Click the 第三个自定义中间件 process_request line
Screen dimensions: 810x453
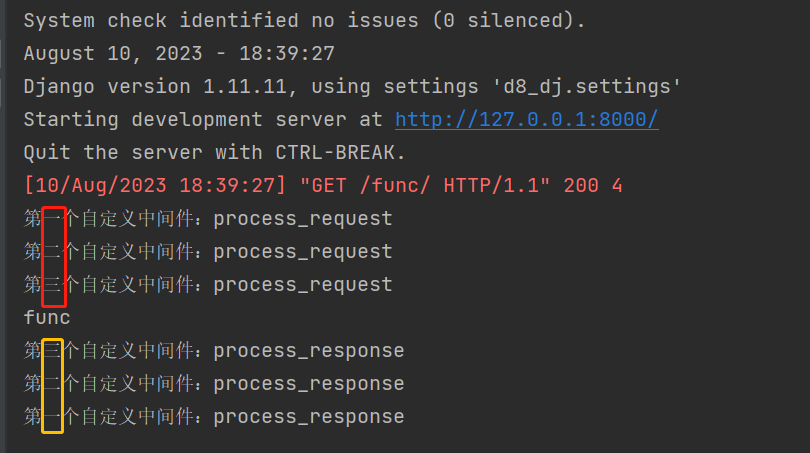click(x=208, y=284)
